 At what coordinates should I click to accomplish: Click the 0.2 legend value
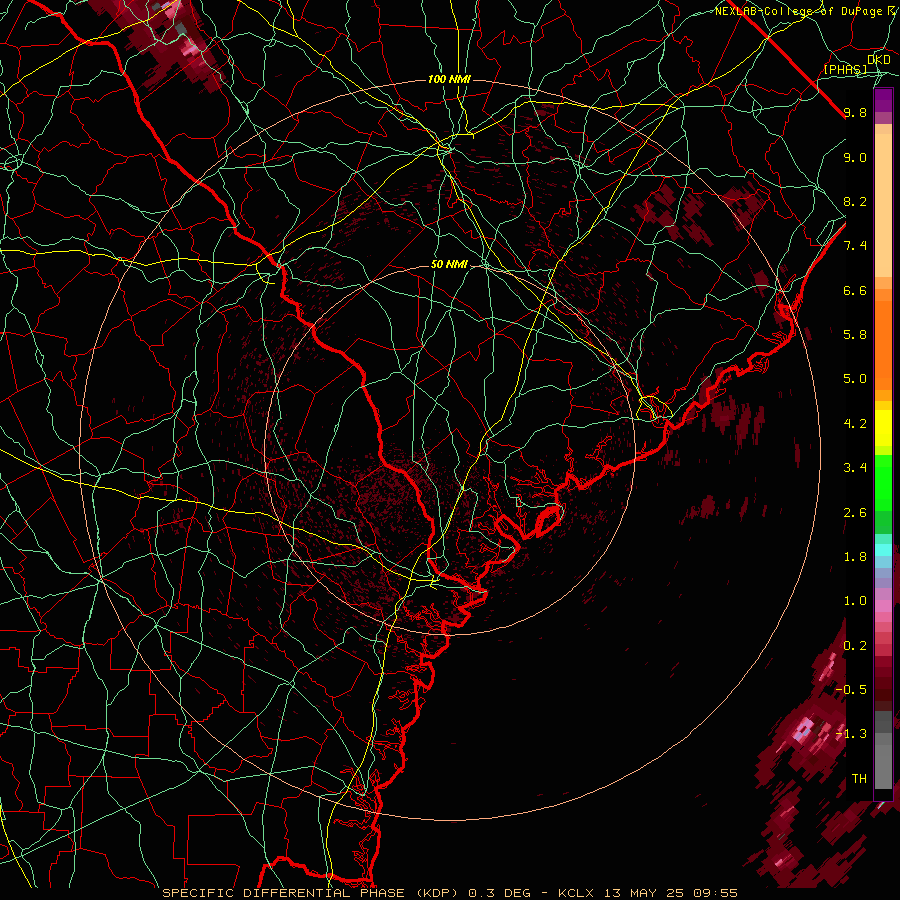pos(855,646)
